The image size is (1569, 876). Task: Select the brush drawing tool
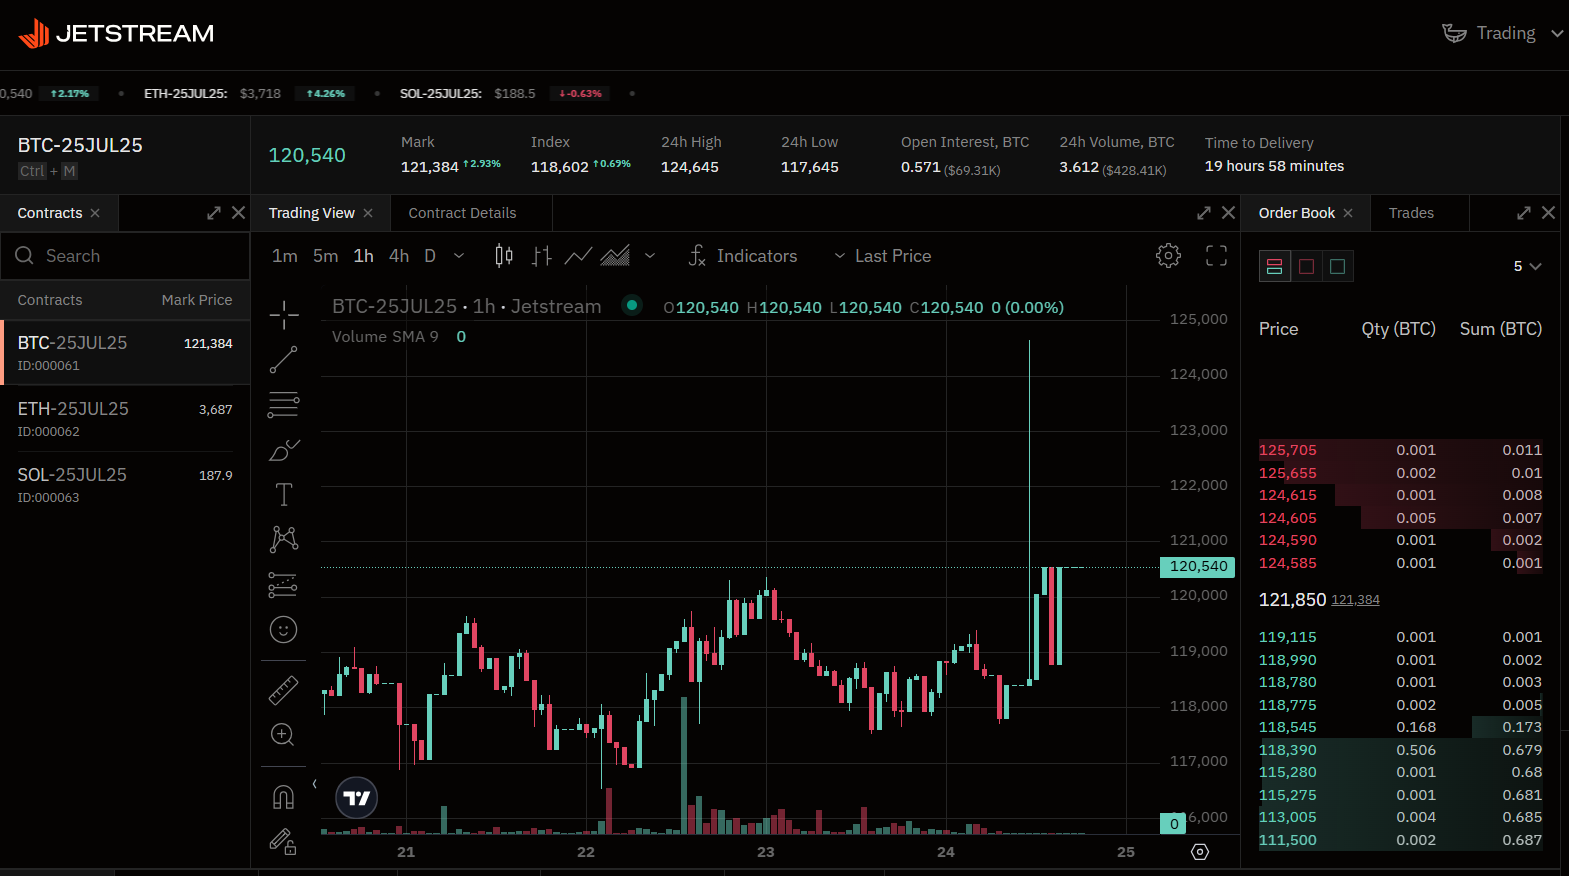pos(284,450)
